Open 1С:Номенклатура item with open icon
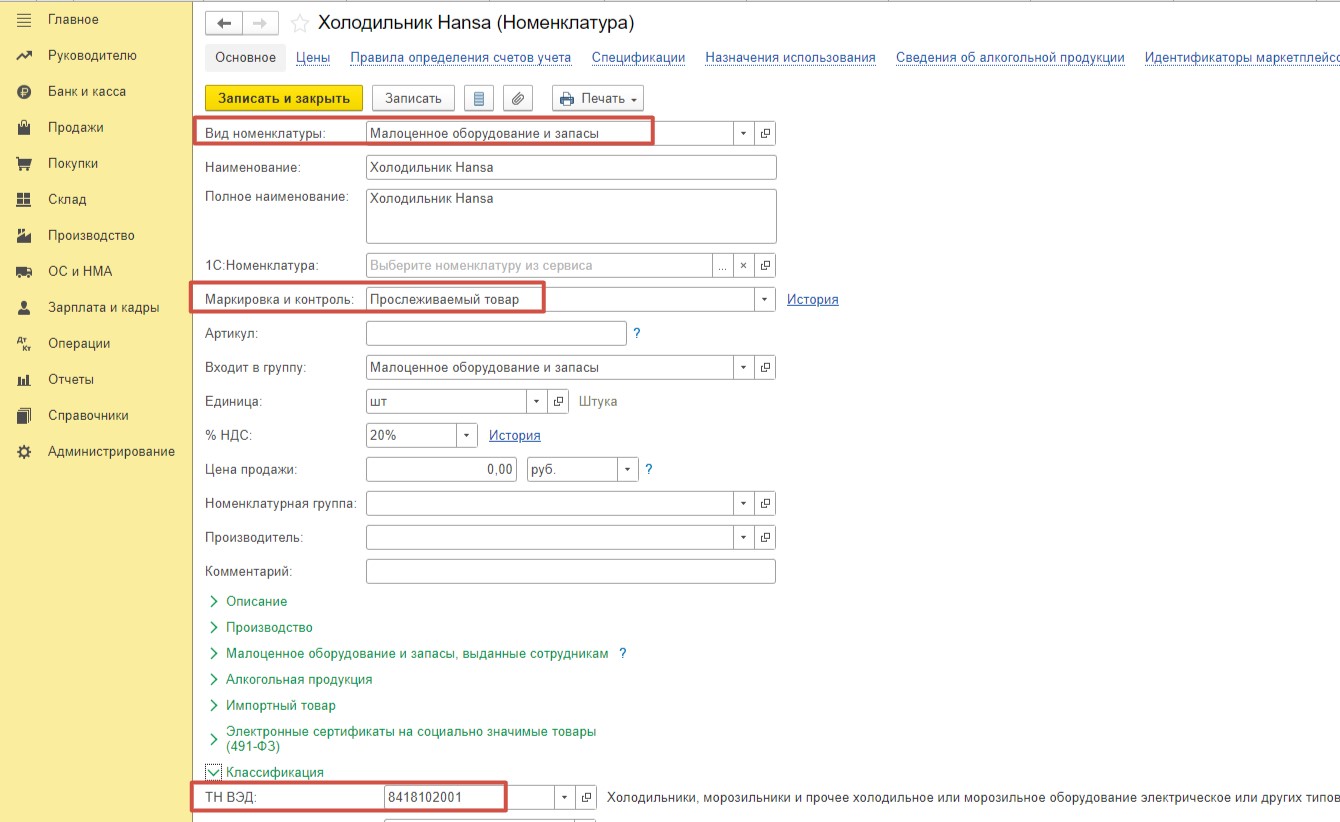The image size is (1340, 822). (x=766, y=266)
